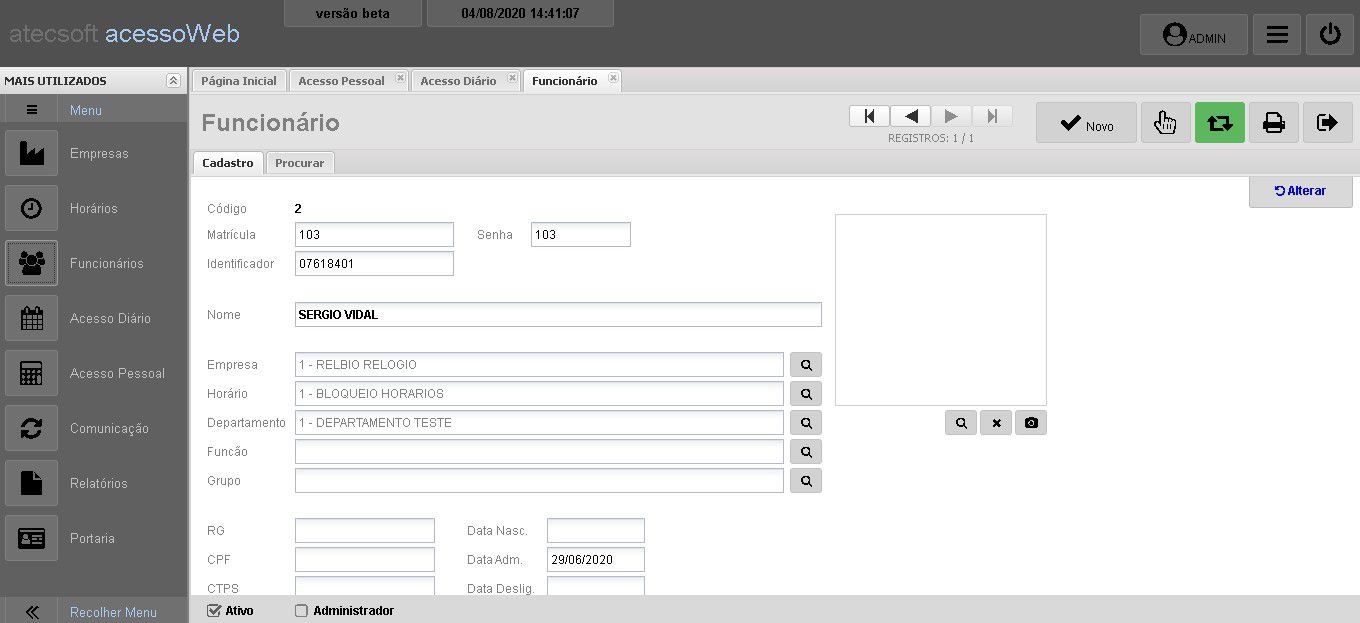This screenshot has height=623, width=1360.
Task: Click the Senha input field
Action: click(581, 235)
